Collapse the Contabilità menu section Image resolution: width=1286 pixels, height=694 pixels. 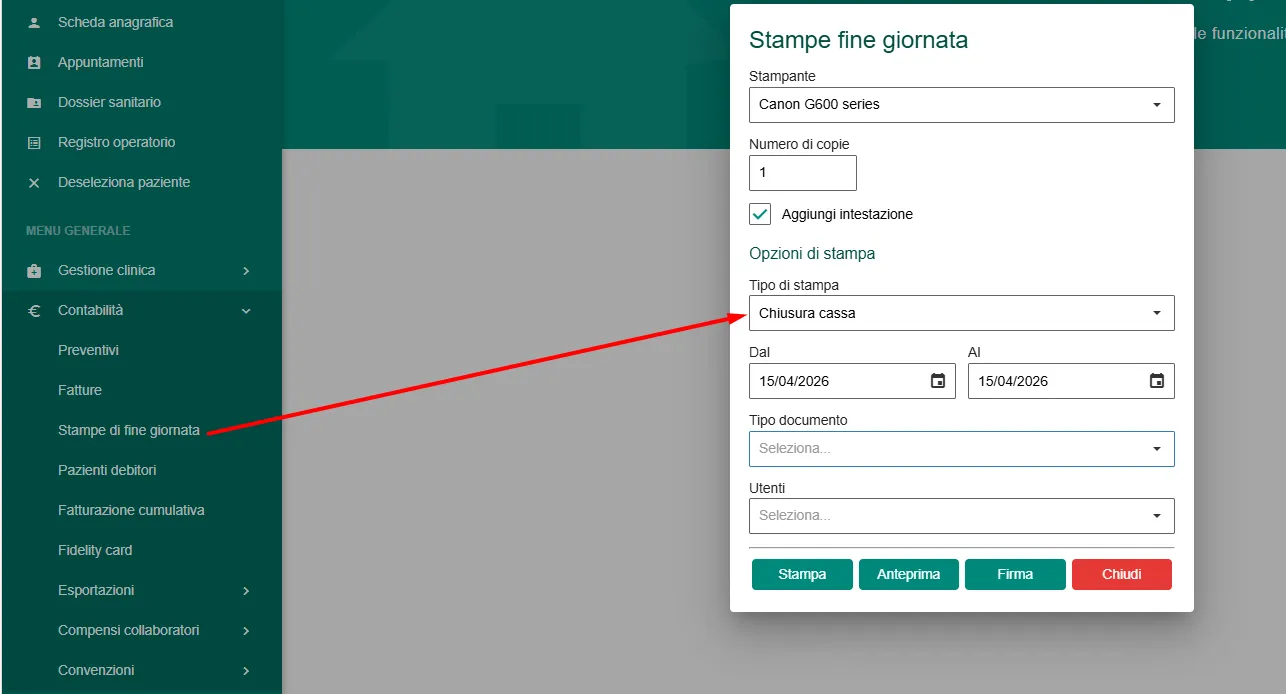[x=246, y=311]
